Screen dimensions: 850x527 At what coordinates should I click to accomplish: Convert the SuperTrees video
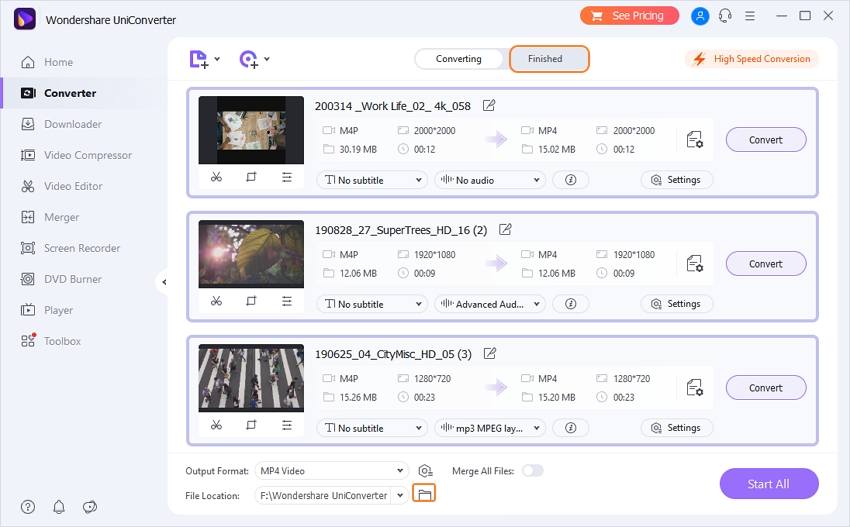click(x=765, y=264)
